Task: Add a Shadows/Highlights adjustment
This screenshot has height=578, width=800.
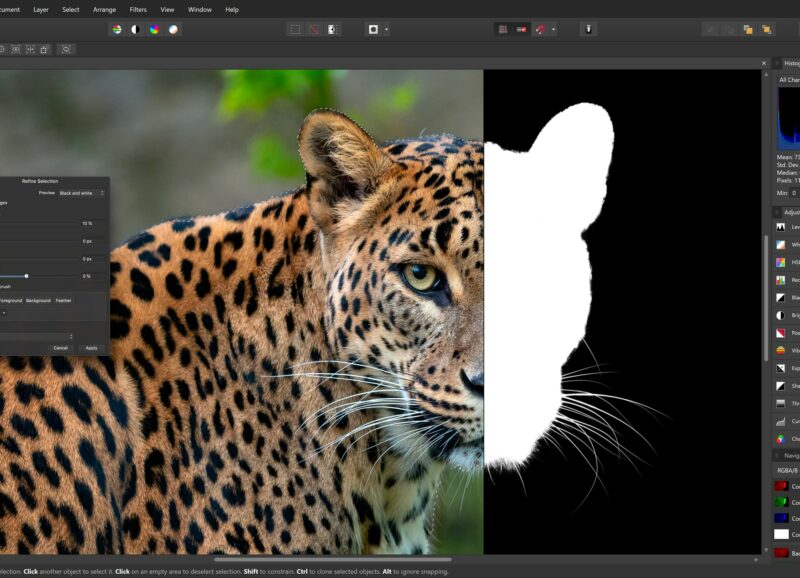Action: 781,386
